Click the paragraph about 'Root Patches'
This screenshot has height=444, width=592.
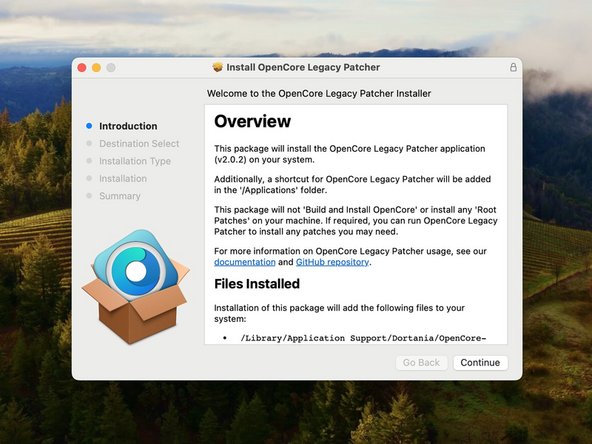356,220
